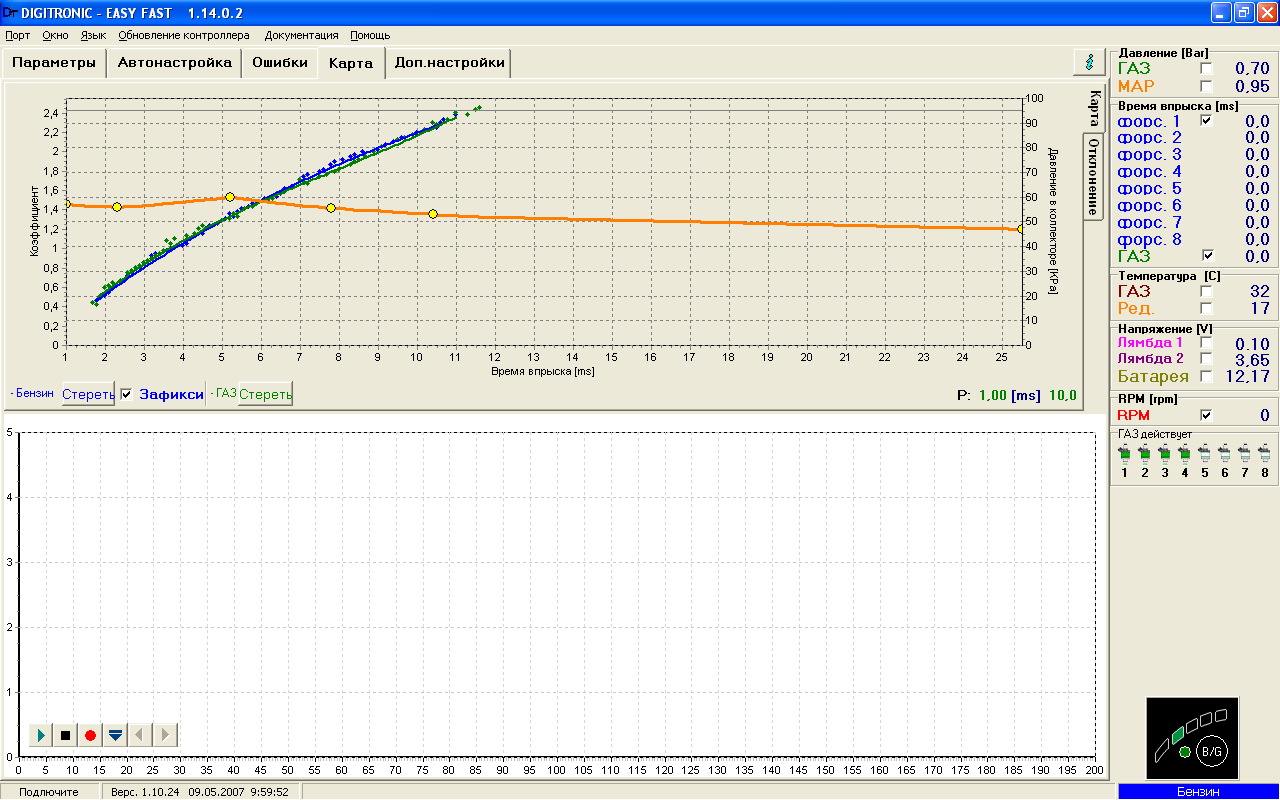Uncheck the ГАЗ injection time checkbox
The image size is (1280, 800).
(x=1206, y=256)
